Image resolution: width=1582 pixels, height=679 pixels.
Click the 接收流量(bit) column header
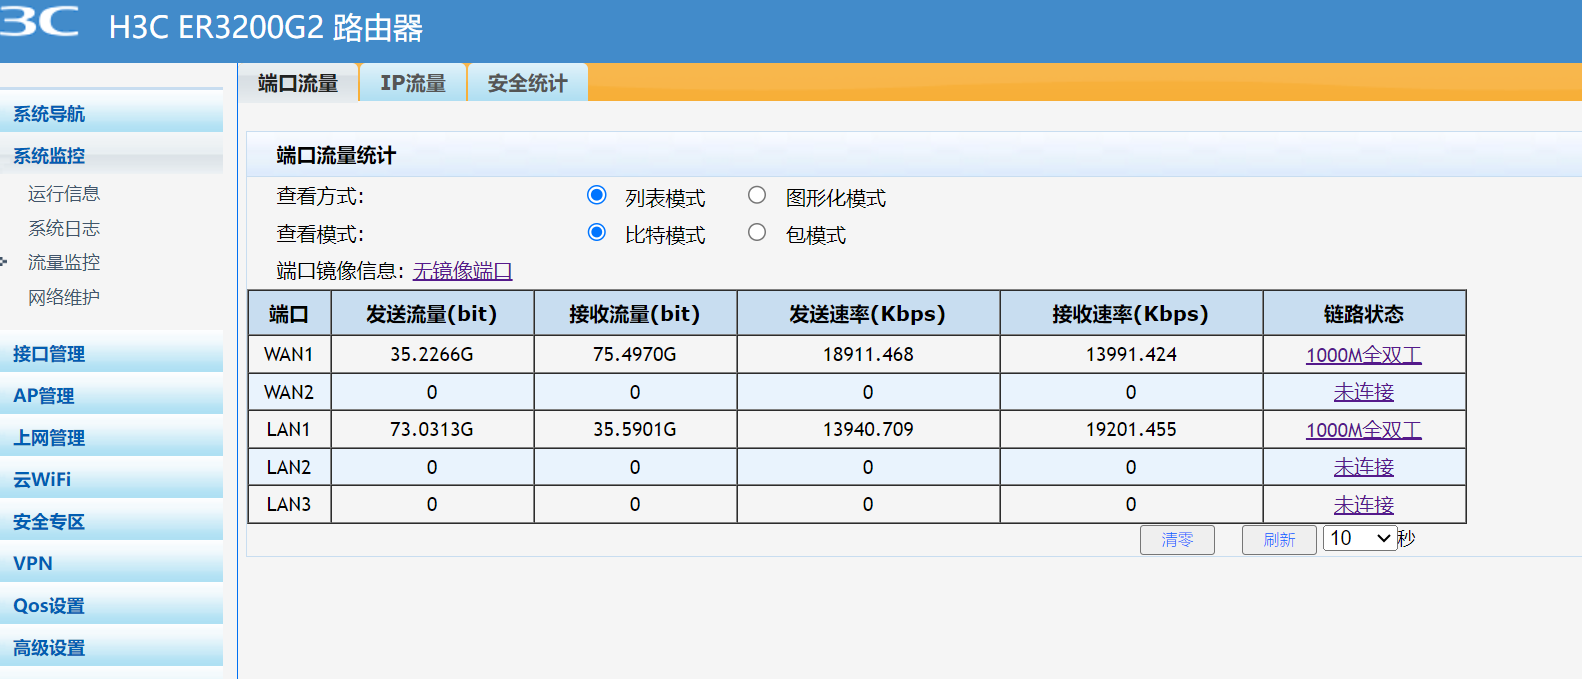635,314
